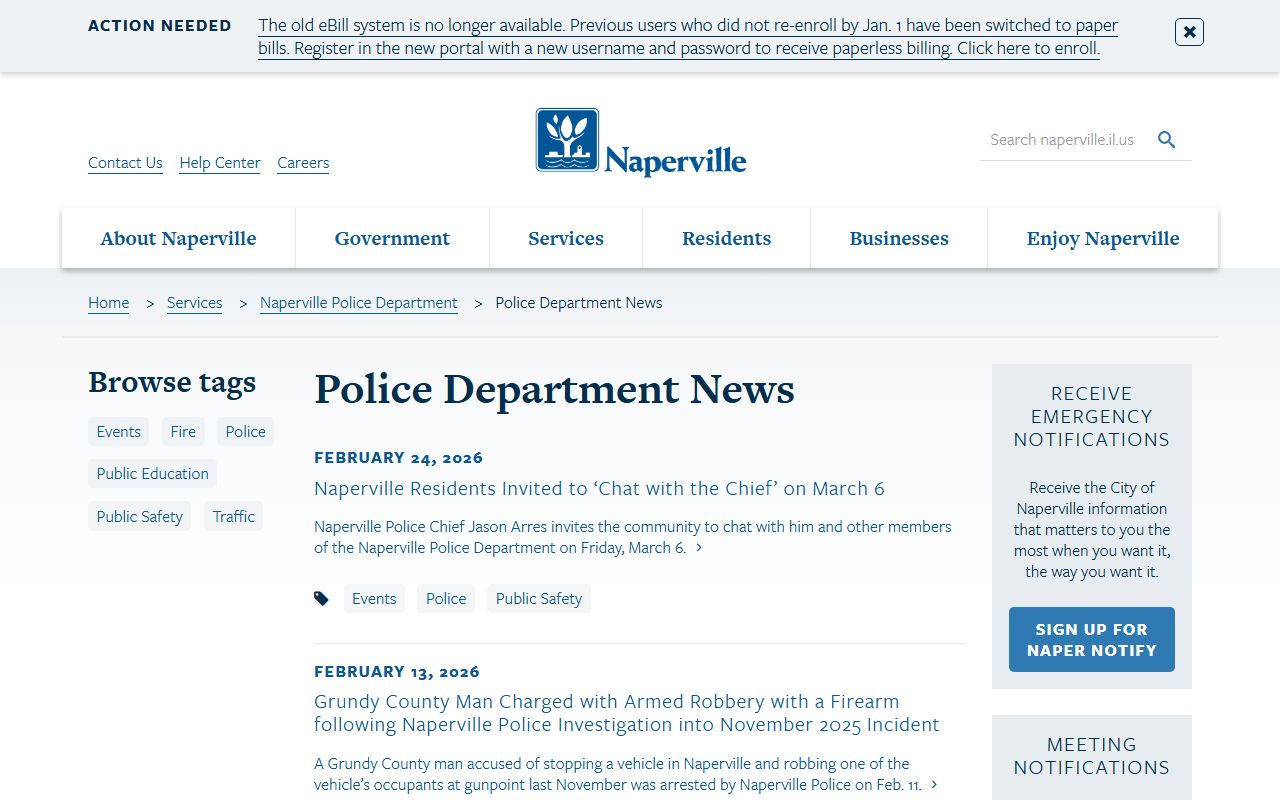Go to Services breadcrumb

(194, 303)
